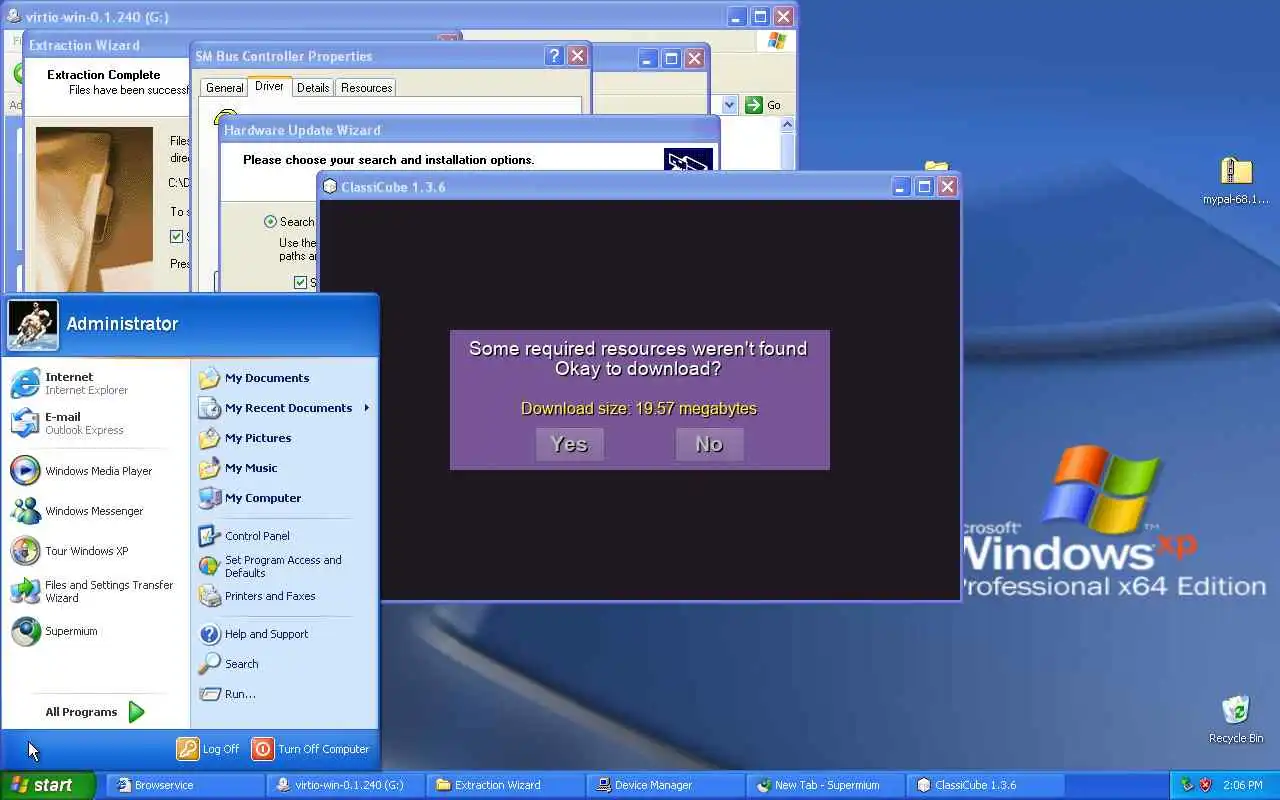Select the Search radio option in Hardware Wizard
1280x800 pixels.
coord(270,222)
